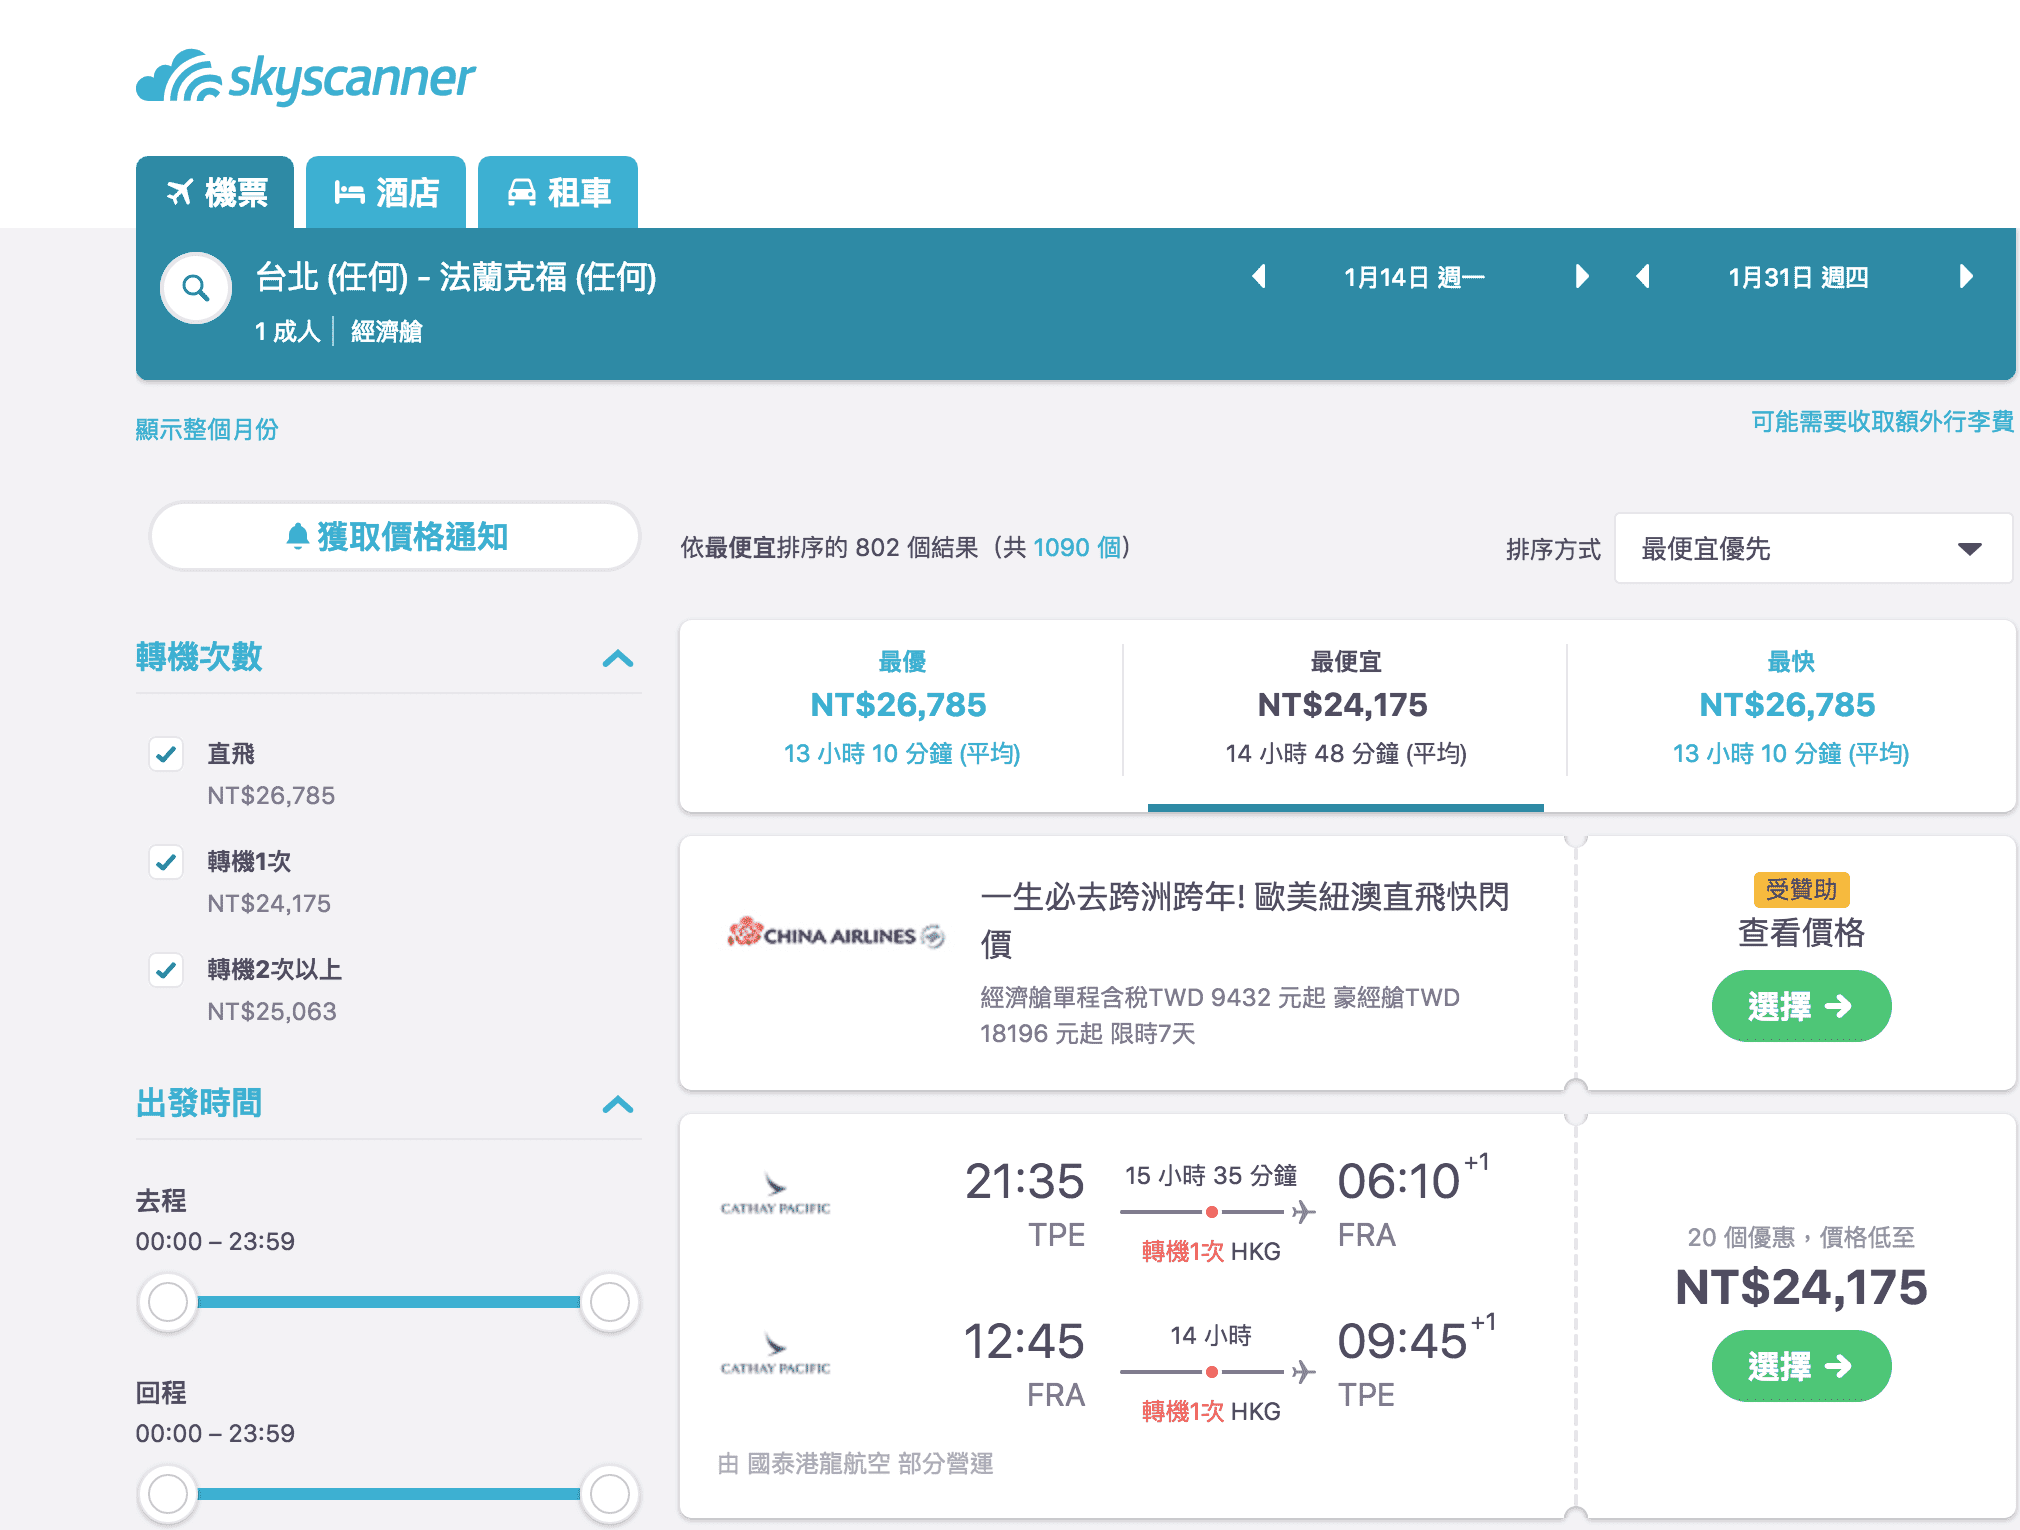Switch to the 機票 flights tab

pos(215,192)
